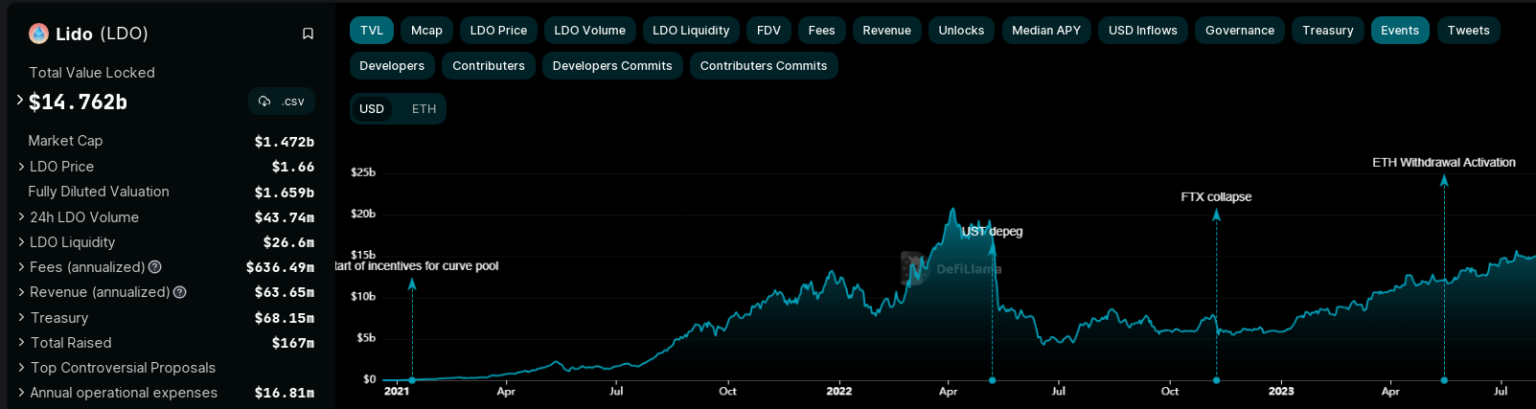Click info icon beside Revenue (annualized)

click(180, 292)
